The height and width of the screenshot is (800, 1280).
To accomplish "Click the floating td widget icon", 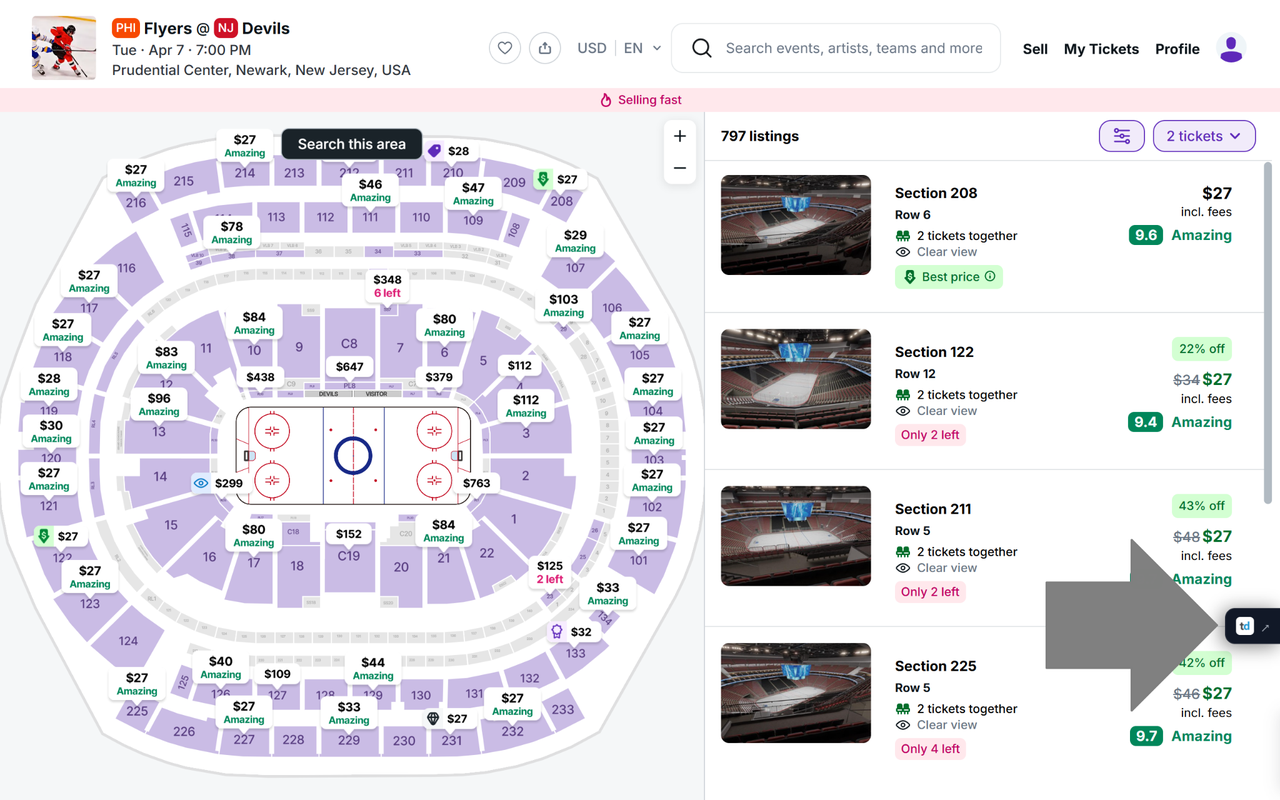I will coord(1245,626).
